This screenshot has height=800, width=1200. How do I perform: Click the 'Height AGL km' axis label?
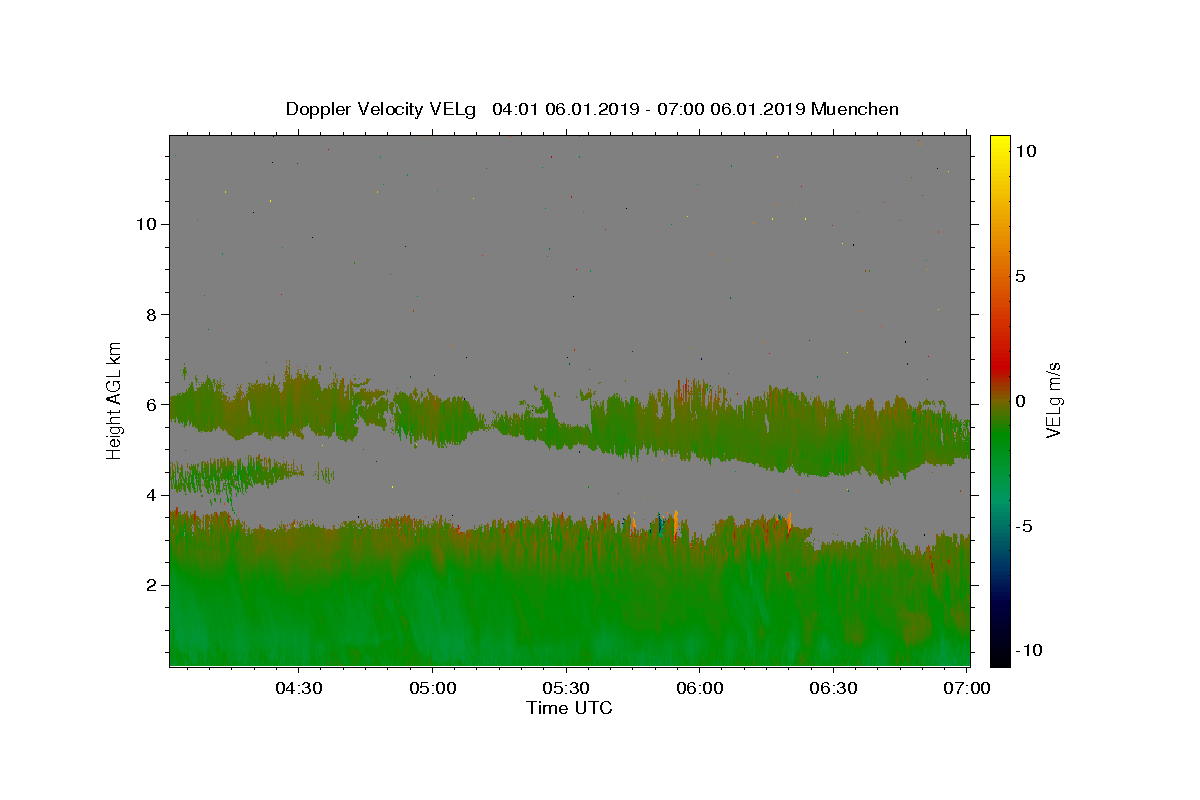coord(115,399)
